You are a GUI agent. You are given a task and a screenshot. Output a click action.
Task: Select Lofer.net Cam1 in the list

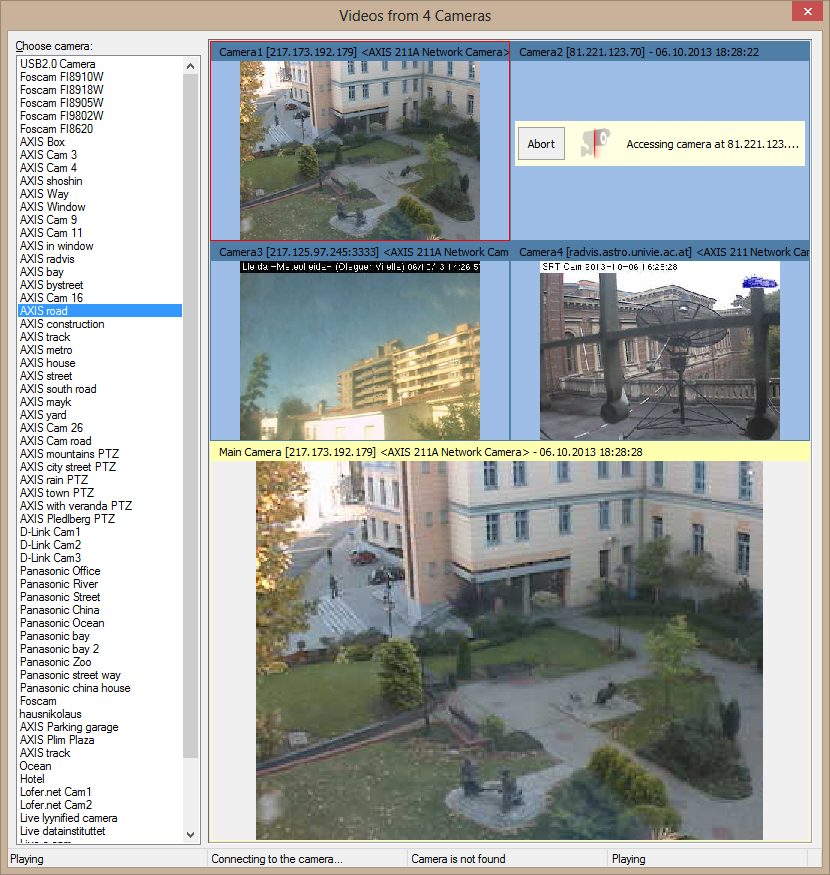(56, 792)
